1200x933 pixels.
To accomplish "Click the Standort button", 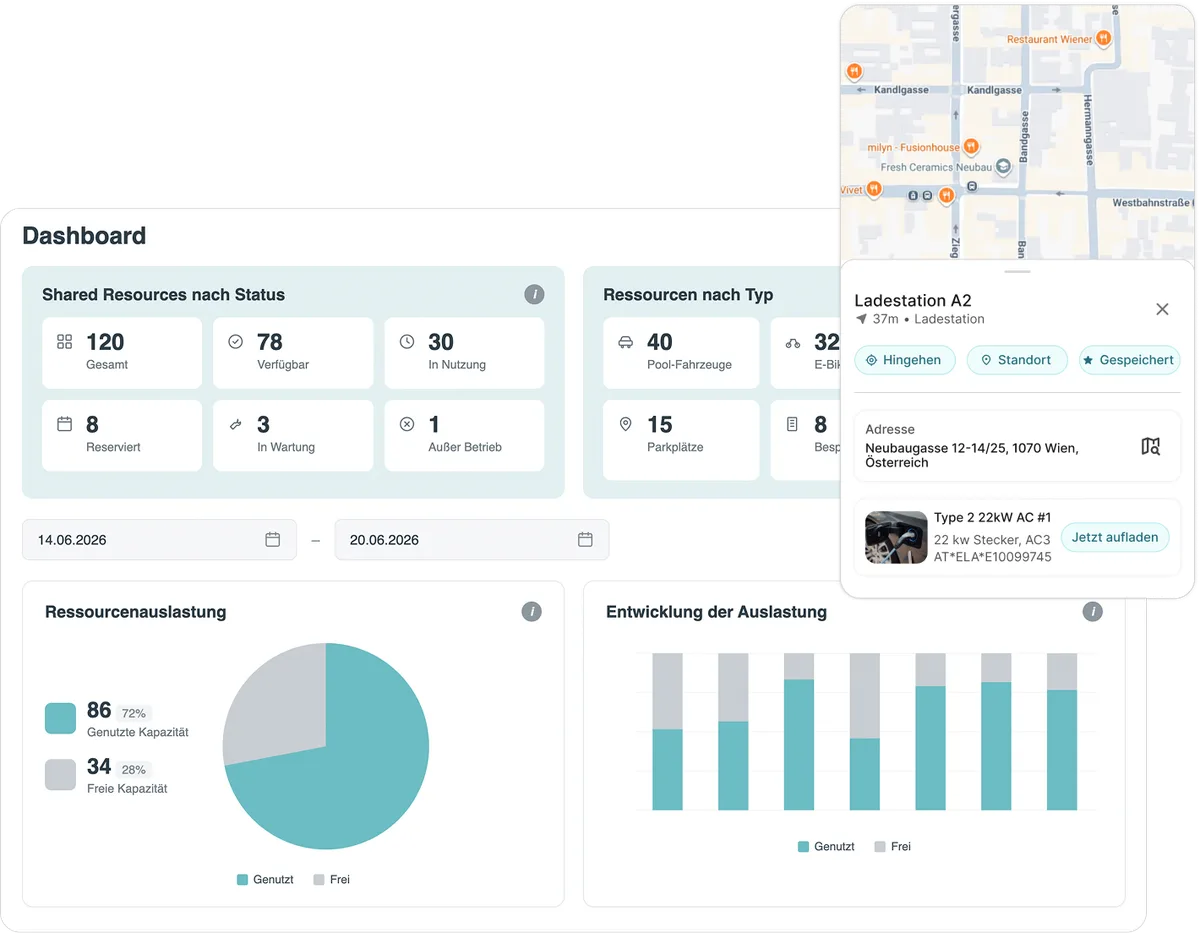I will [1017, 360].
